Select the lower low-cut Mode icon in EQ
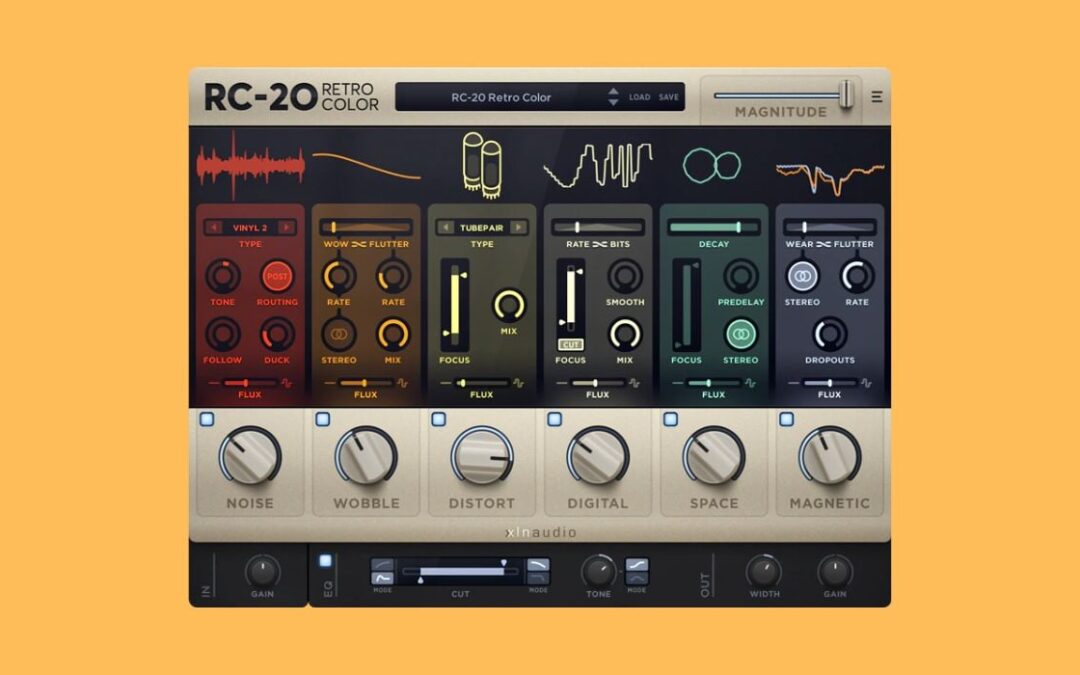1080x675 pixels. pyautogui.click(x=382, y=578)
